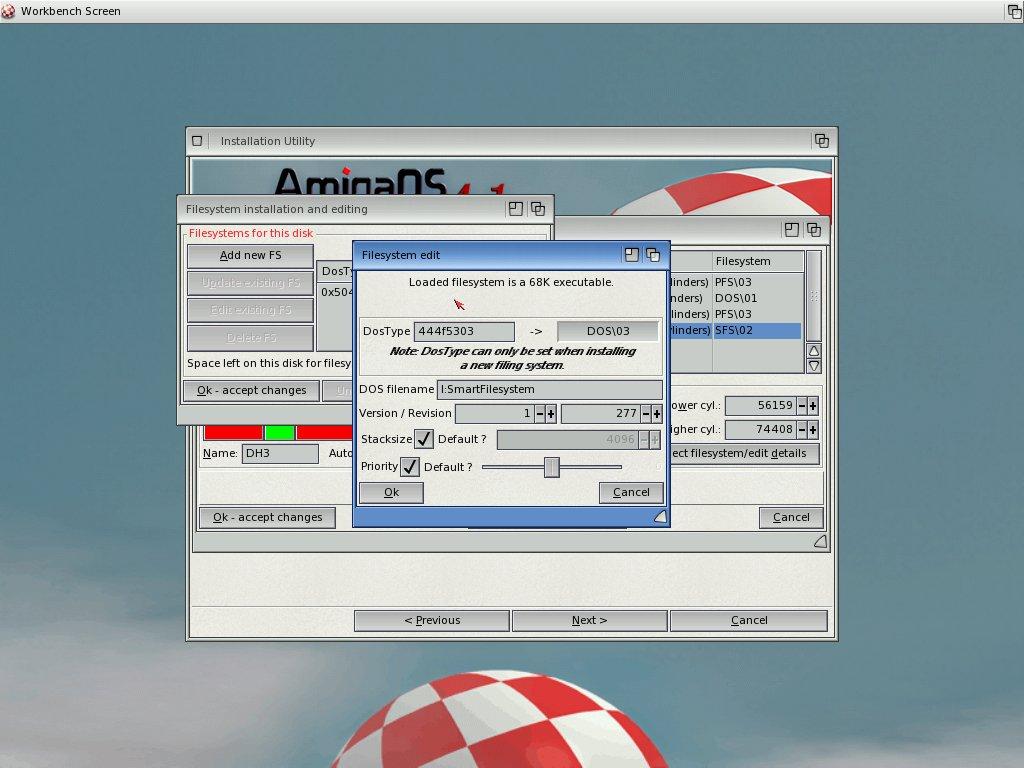Click the DOS filename field
This screenshot has height=768, width=1024.
point(549,389)
